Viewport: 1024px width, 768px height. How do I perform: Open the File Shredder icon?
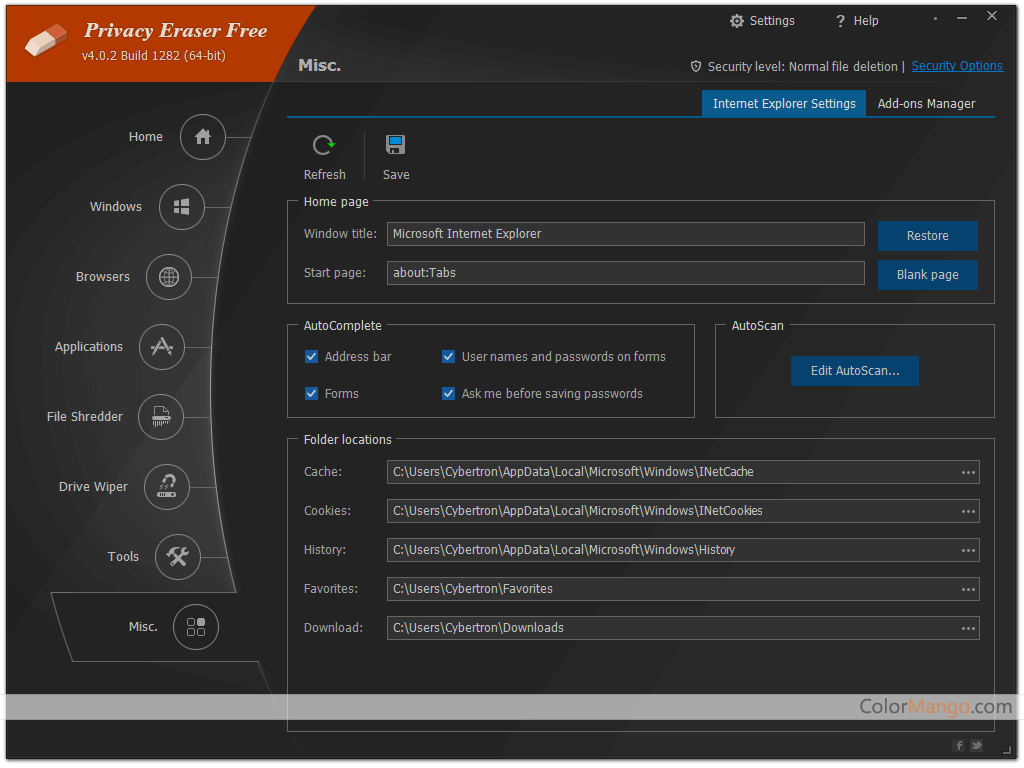point(162,417)
